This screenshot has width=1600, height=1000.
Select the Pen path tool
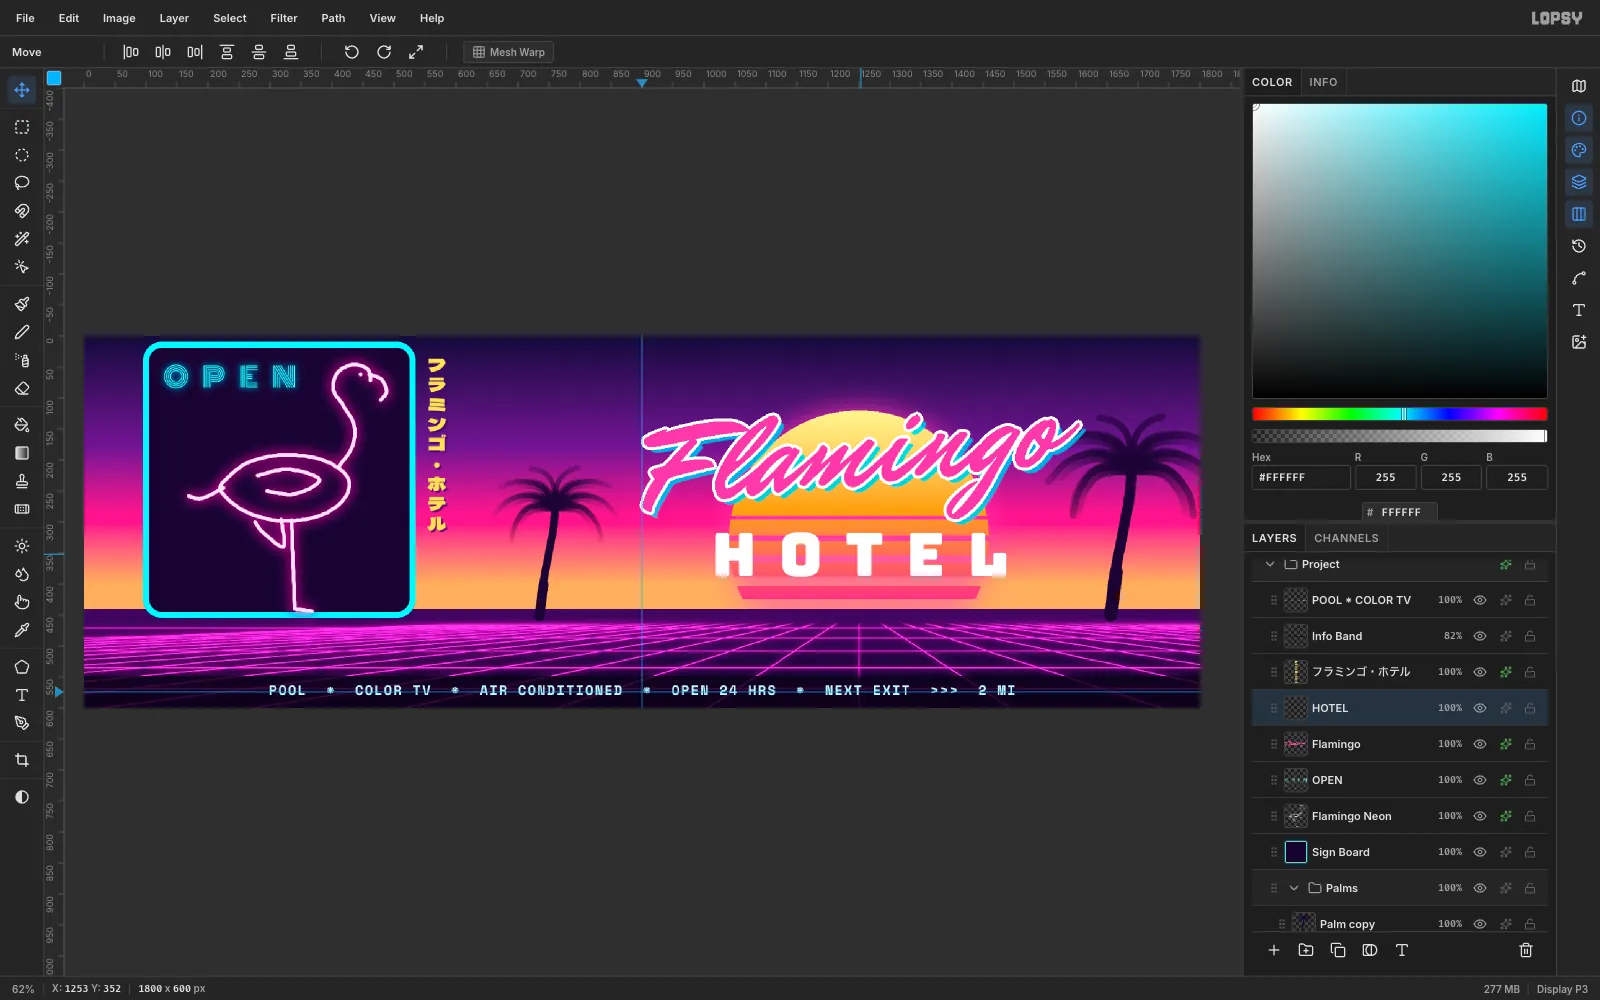point(22,723)
